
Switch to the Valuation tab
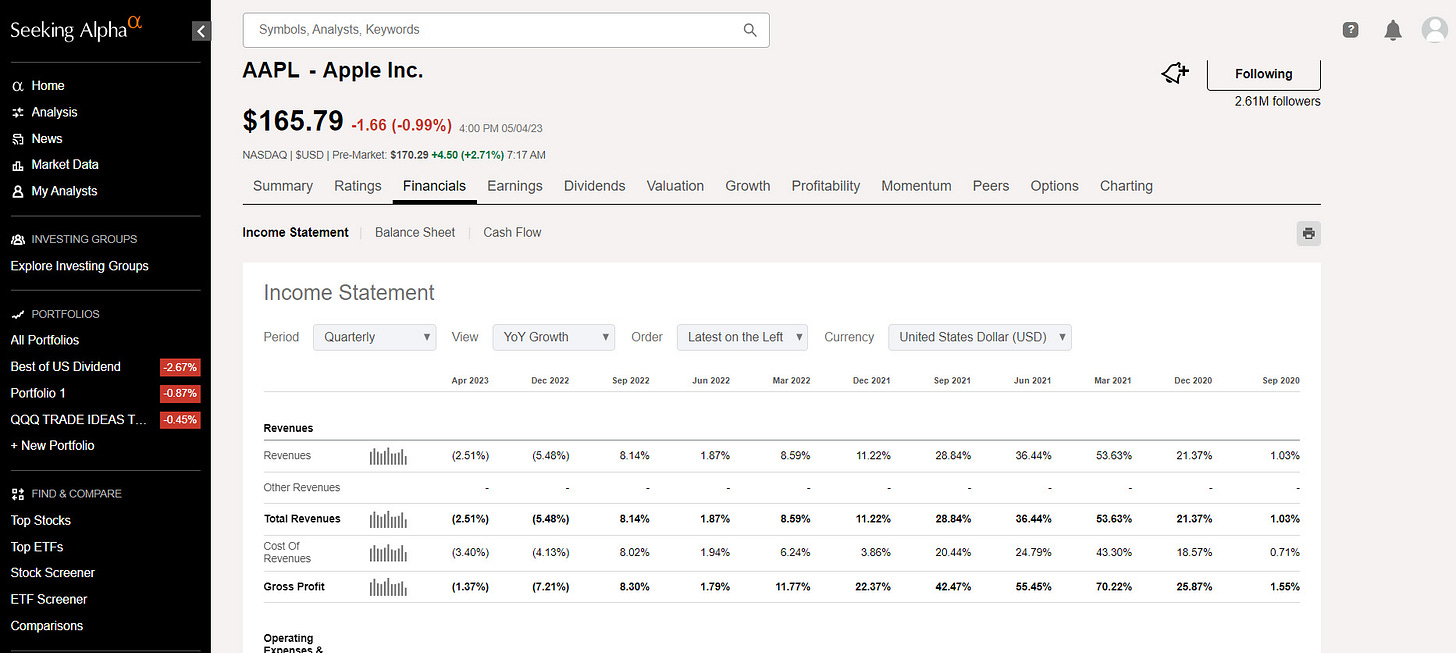(x=675, y=186)
